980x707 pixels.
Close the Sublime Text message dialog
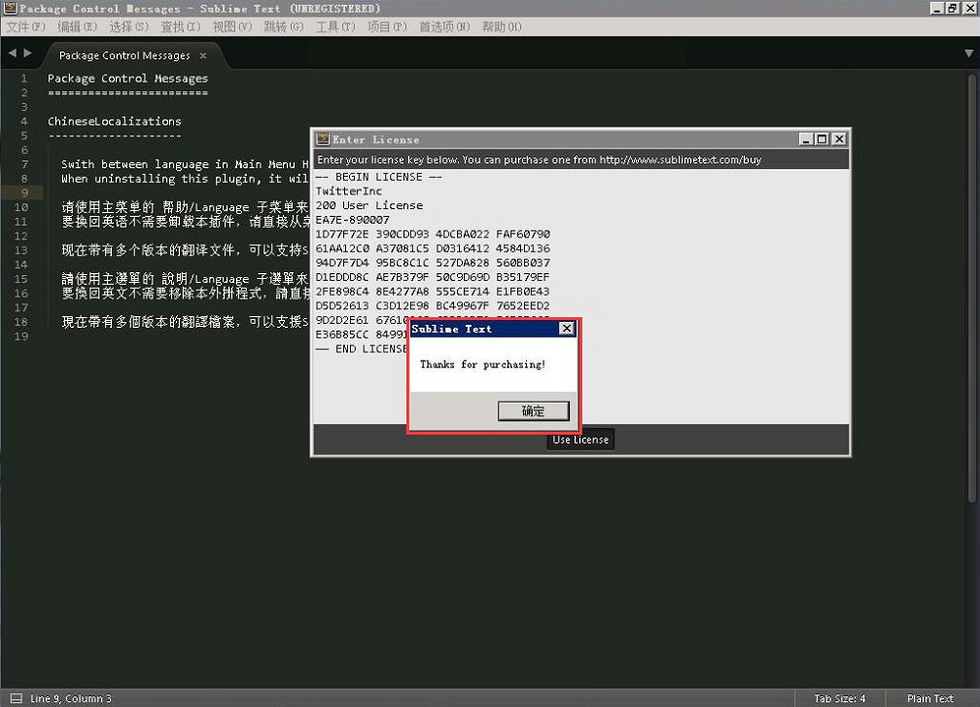tap(566, 328)
